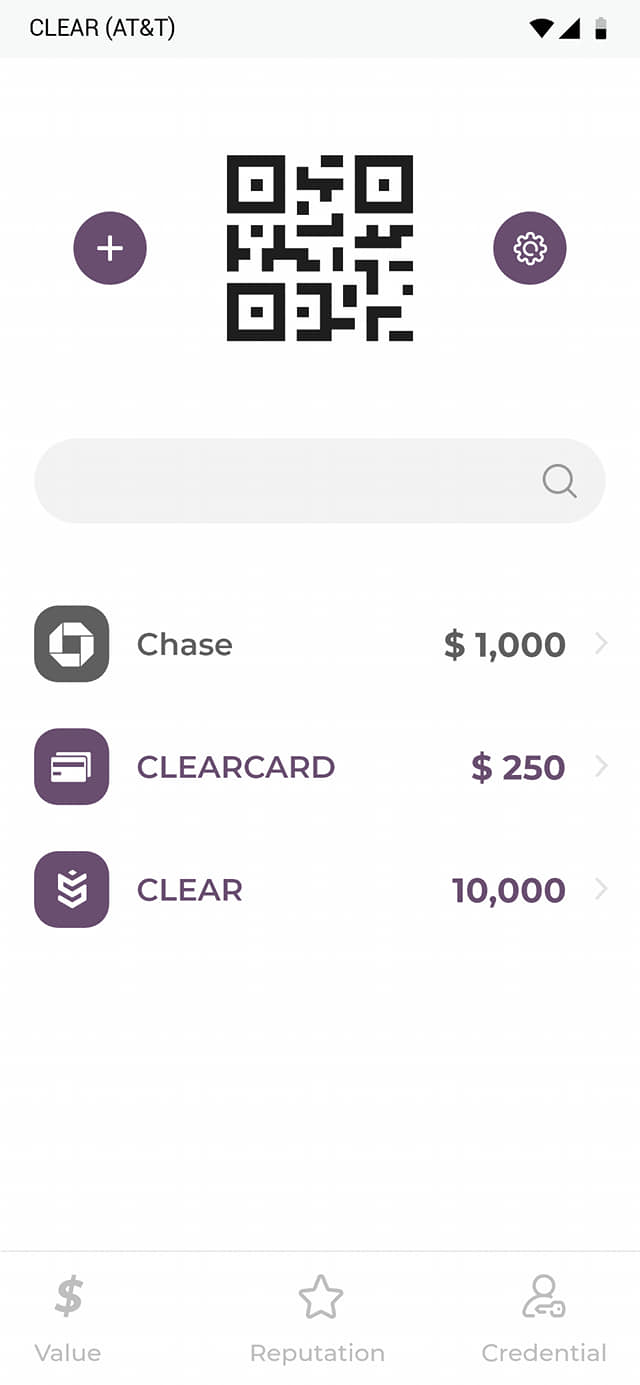Expand the Chase account chevron

click(x=601, y=644)
